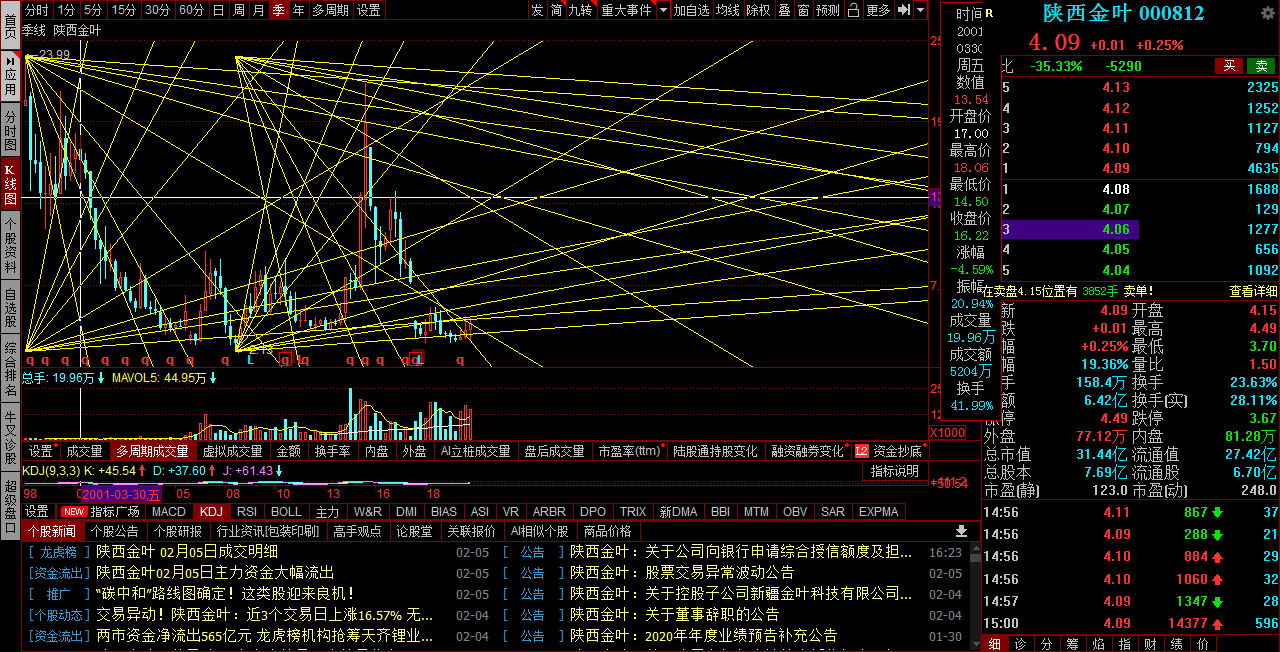Open the 个股公告 news tab
Screen dimensions: 1280x652
[x=115, y=531]
